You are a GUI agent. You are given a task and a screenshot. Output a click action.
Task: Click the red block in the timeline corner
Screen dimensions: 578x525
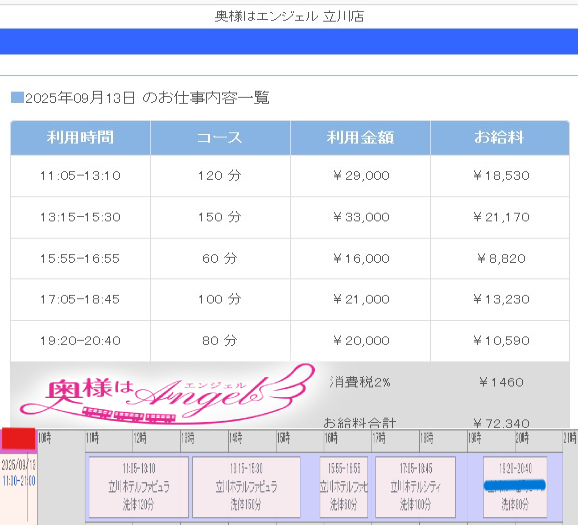pyautogui.click(x=18, y=439)
